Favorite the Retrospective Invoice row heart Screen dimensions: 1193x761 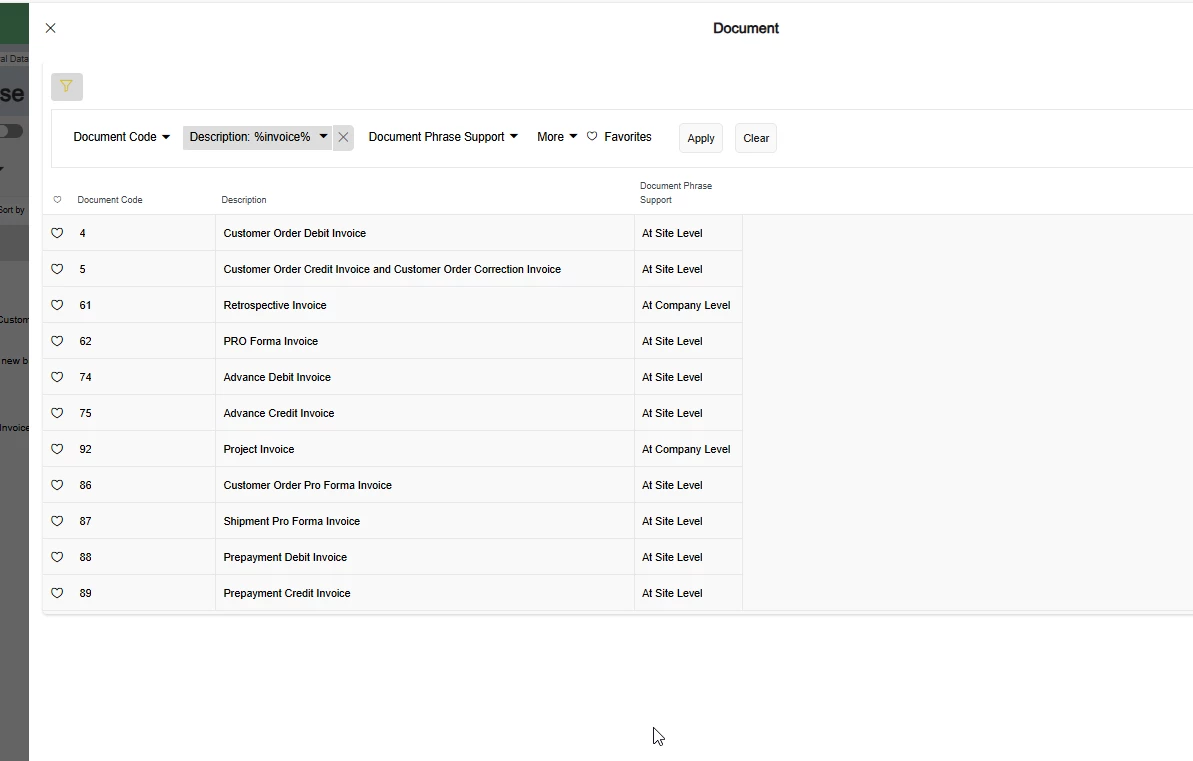click(x=57, y=305)
